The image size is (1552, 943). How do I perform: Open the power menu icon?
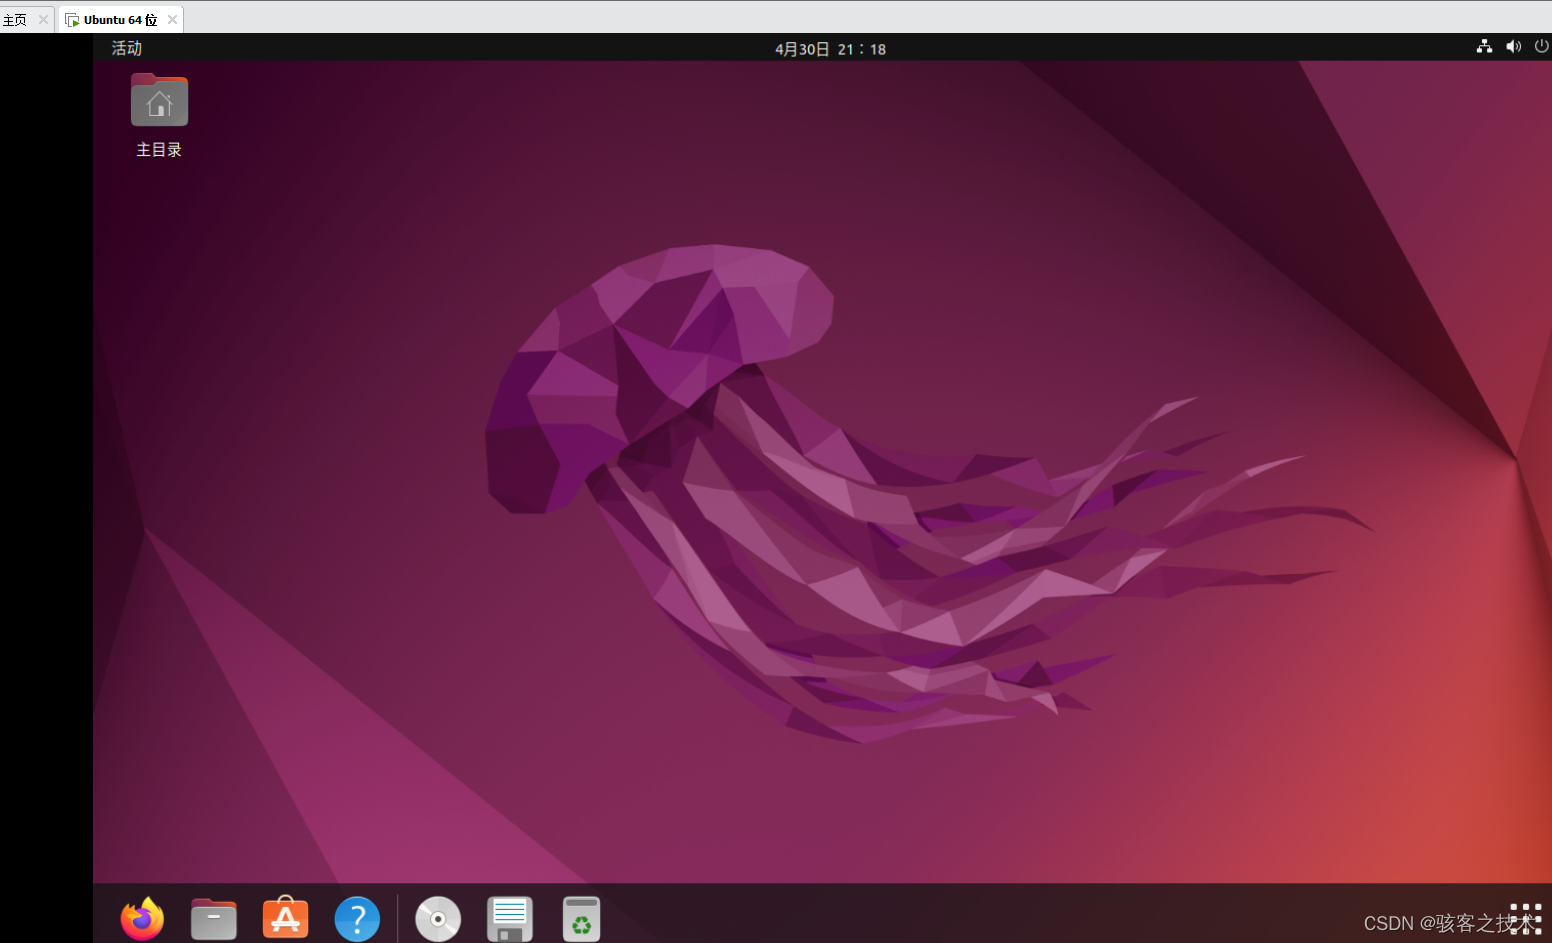tap(1541, 47)
